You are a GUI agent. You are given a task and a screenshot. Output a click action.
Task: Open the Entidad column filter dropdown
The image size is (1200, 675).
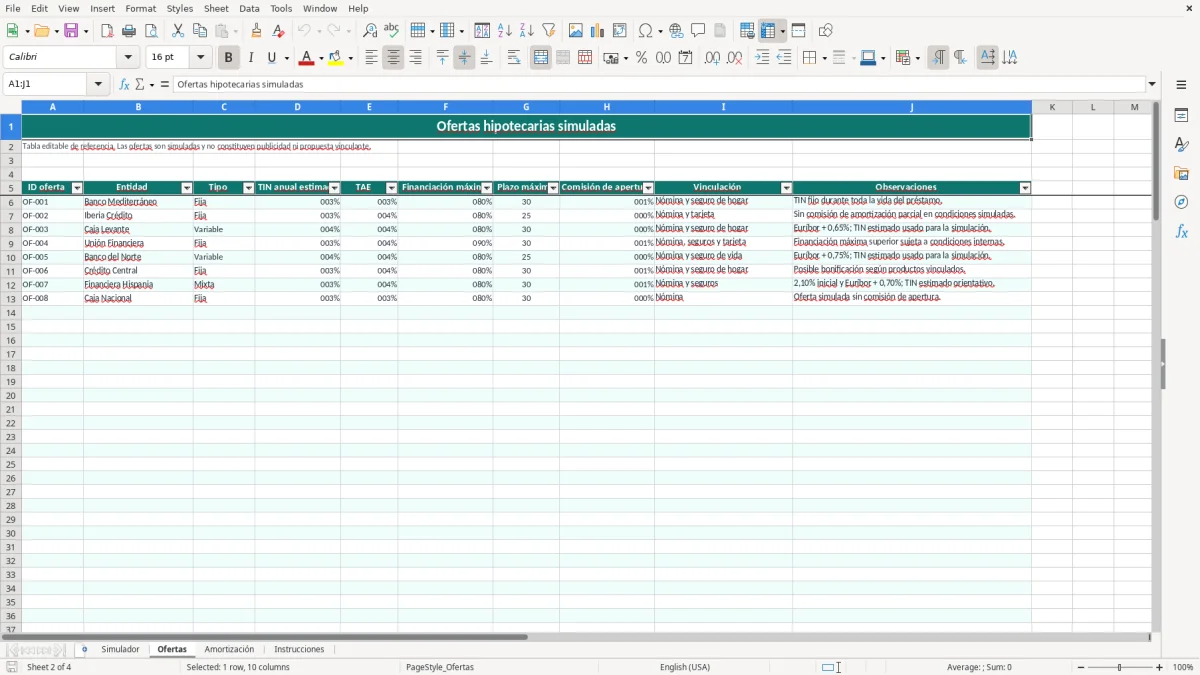(x=186, y=188)
